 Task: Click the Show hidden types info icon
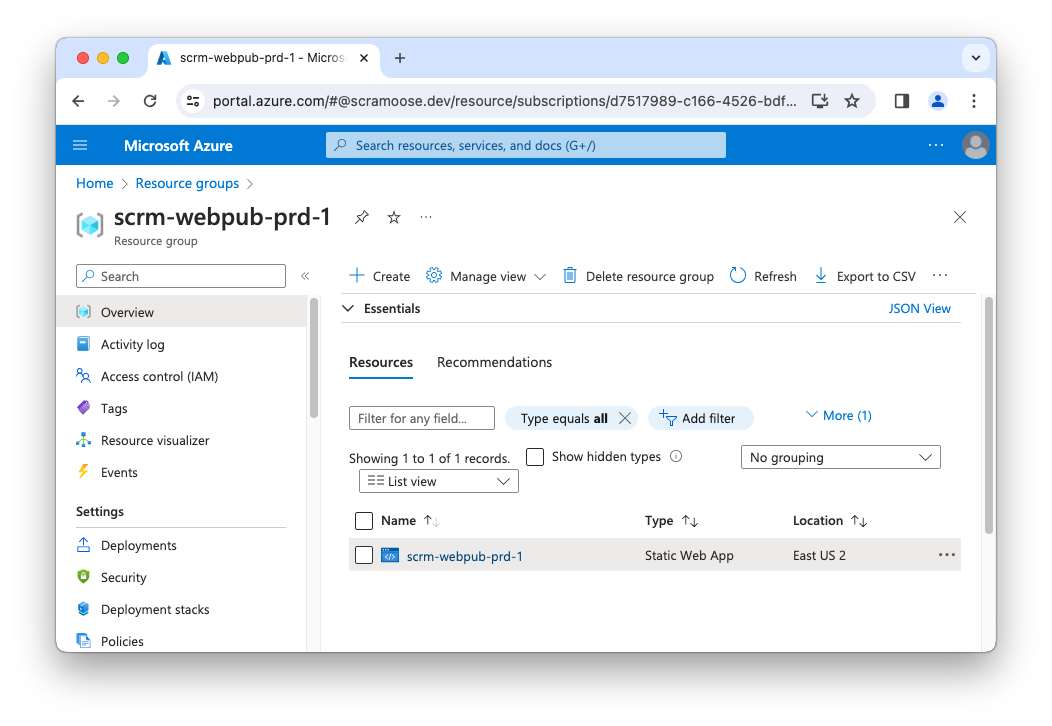click(x=676, y=456)
